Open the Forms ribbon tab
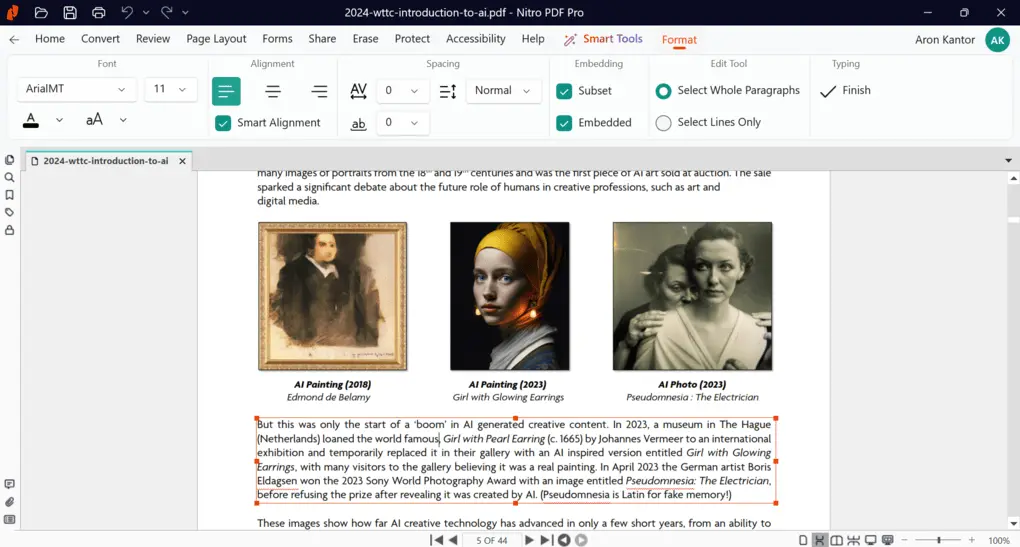Screen dimensions: 1020x547 [277, 39]
